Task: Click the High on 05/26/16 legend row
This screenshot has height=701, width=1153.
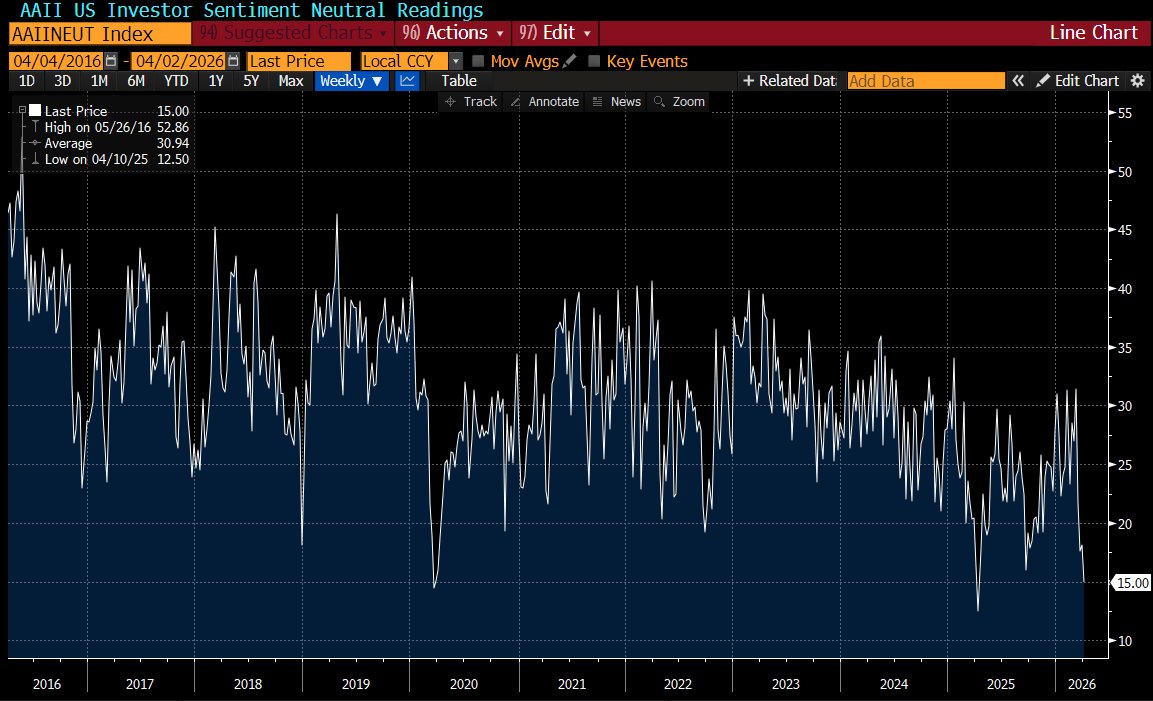Action: click(x=109, y=127)
